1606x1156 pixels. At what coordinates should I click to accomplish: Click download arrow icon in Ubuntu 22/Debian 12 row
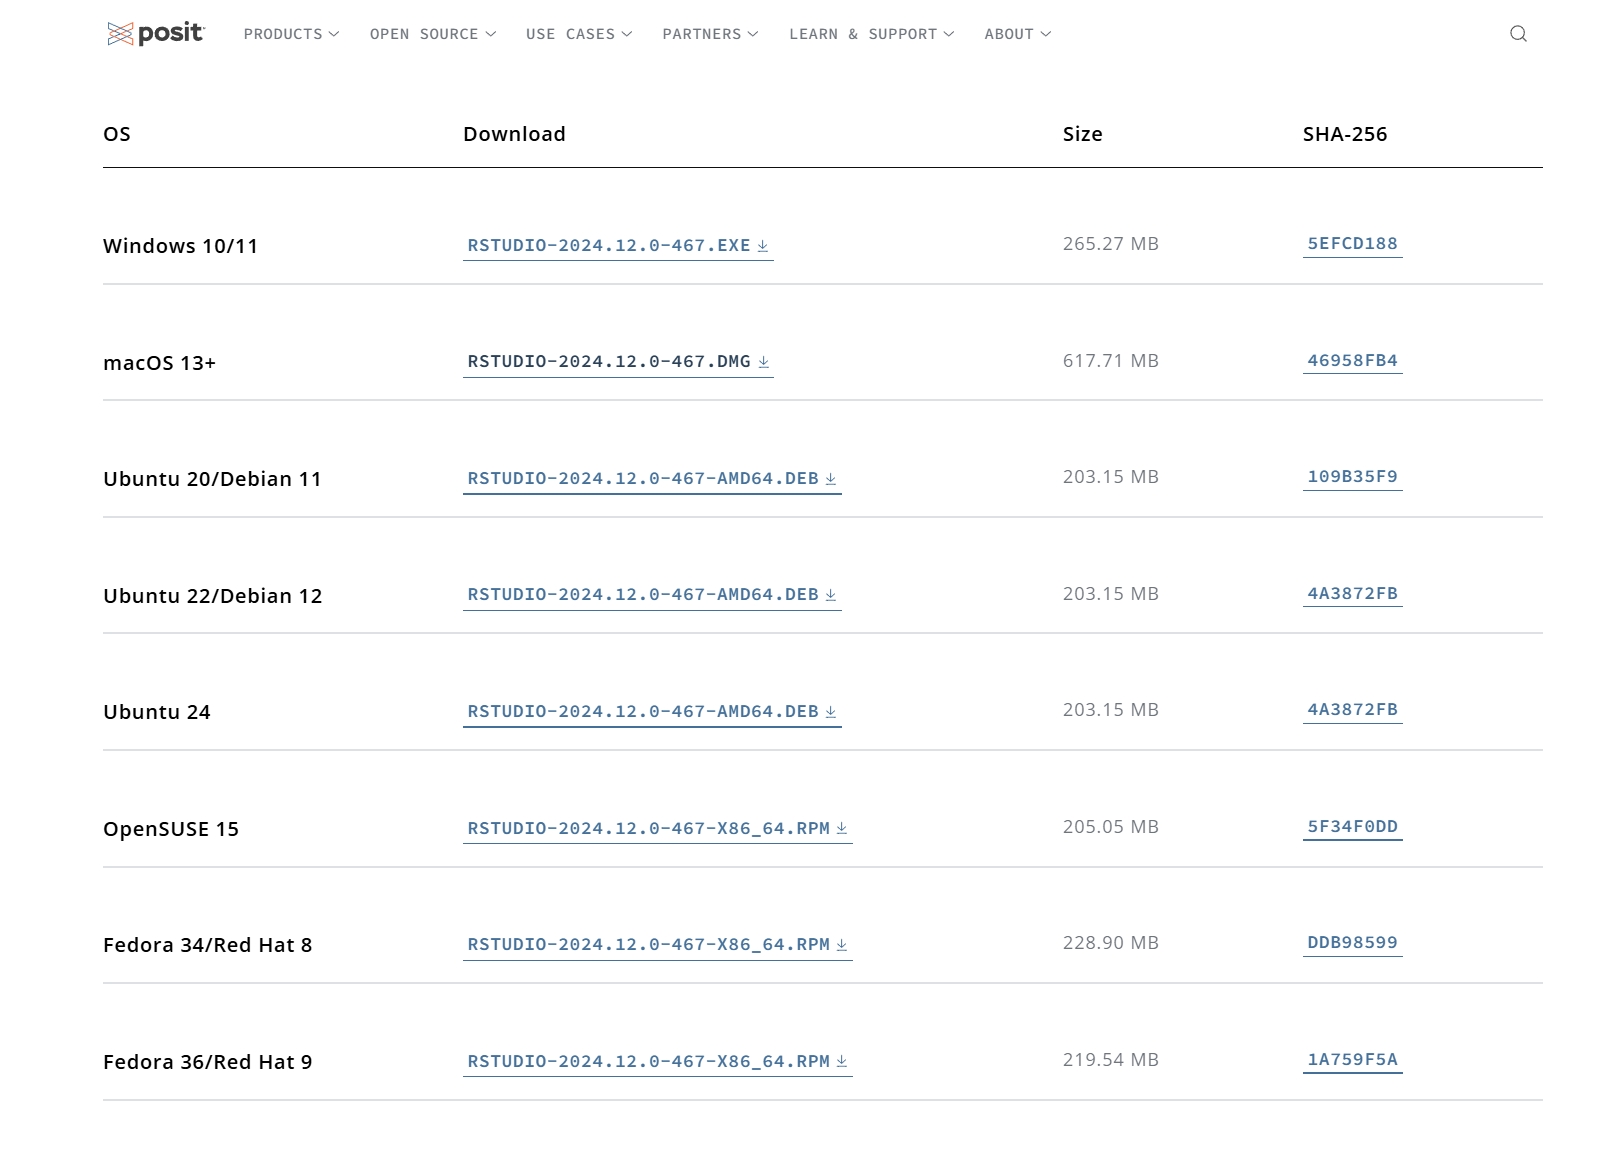pyautogui.click(x=831, y=595)
